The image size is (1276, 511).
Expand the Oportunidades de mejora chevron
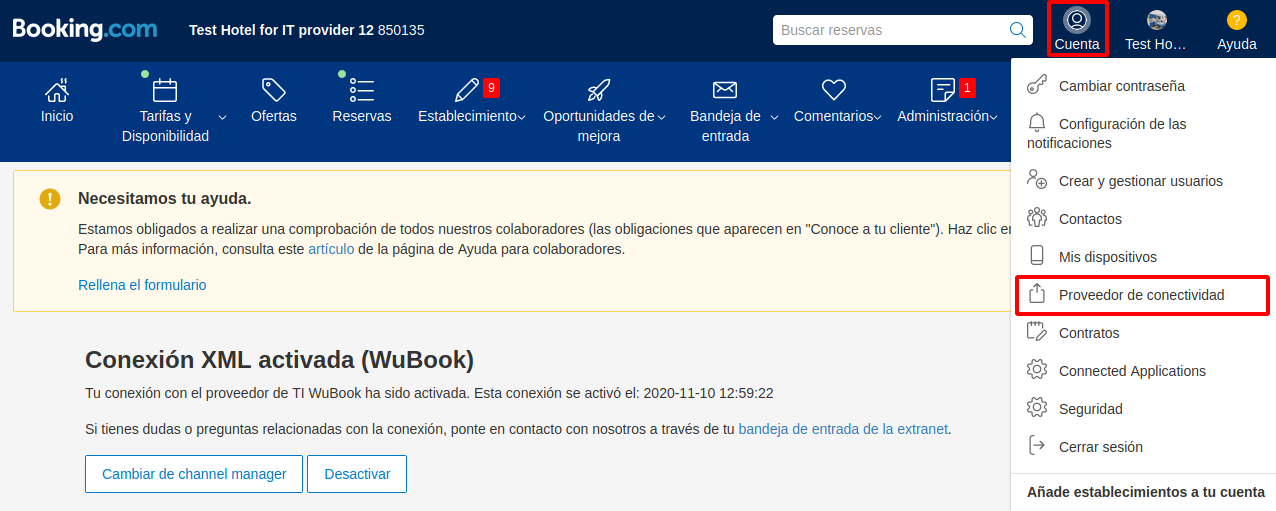tap(662, 117)
